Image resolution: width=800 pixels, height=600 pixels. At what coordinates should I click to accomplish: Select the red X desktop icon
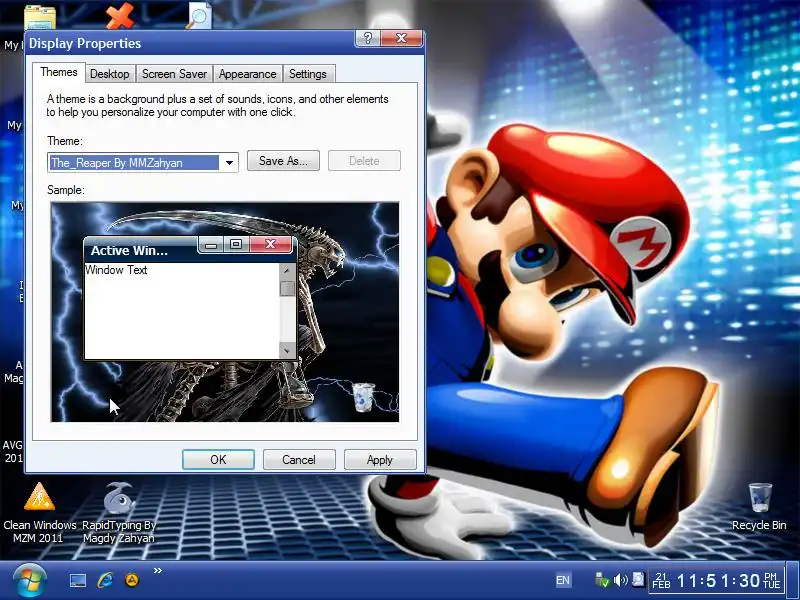click(119, 15)
